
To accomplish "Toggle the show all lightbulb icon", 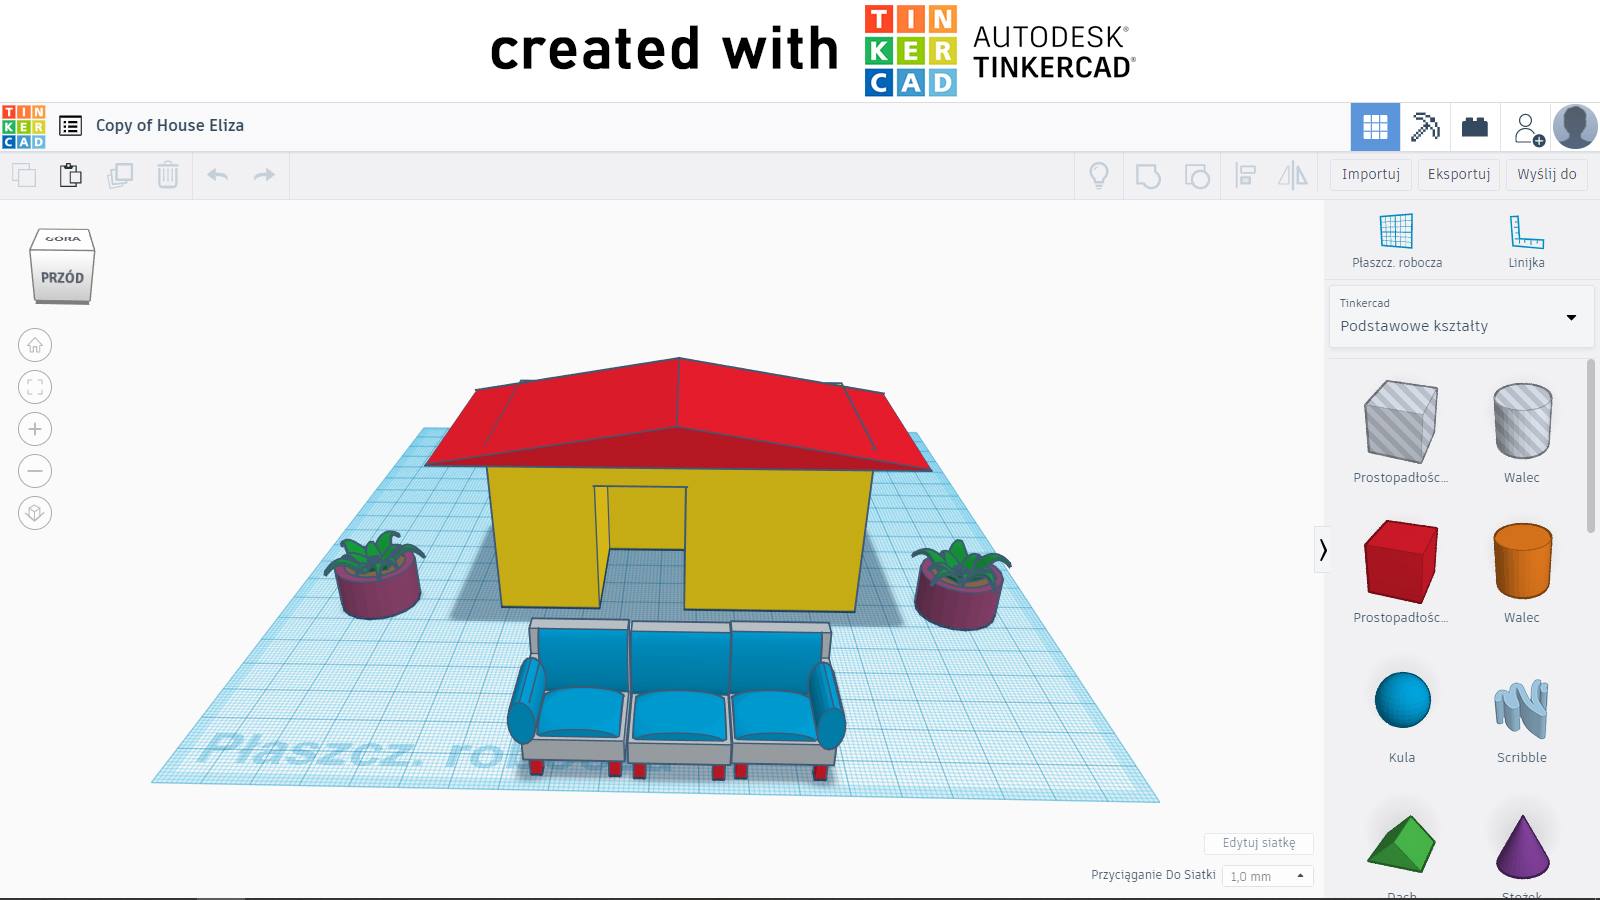I will pyautogui.click(x=1099, y=176).
